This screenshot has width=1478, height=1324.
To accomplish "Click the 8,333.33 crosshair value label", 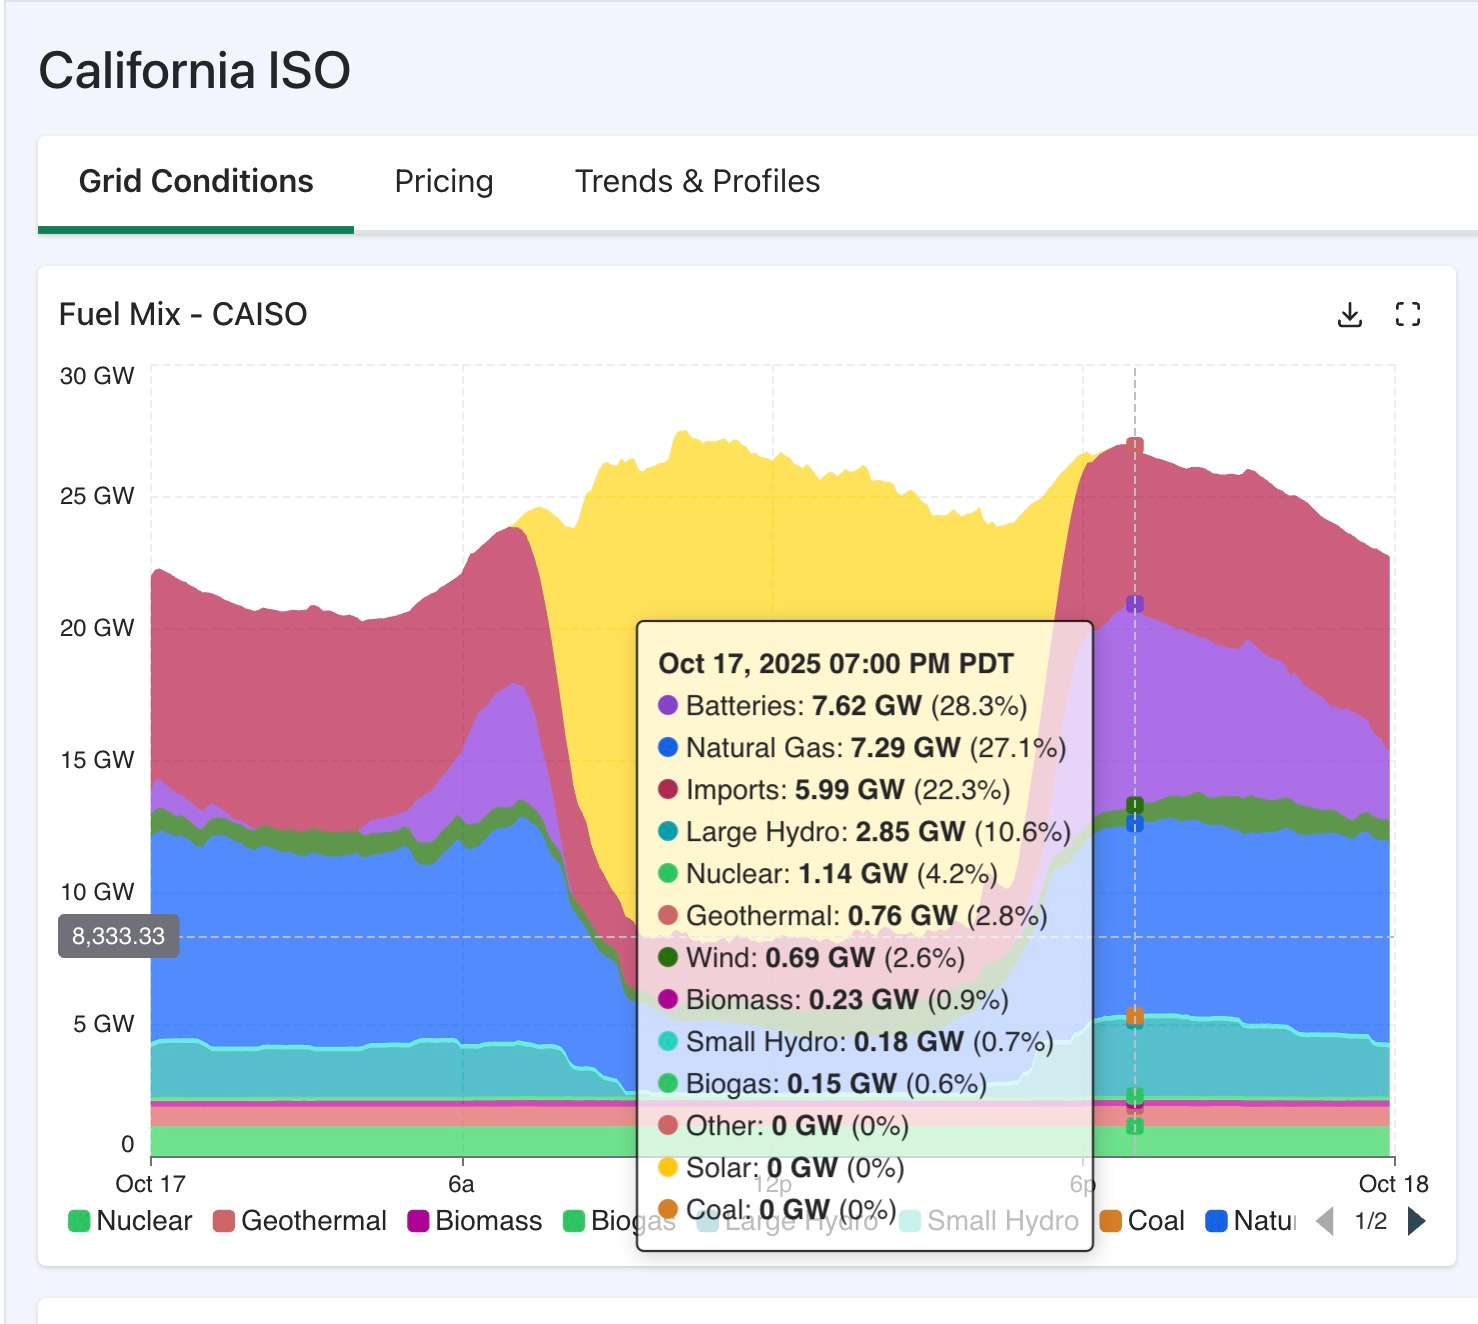I will (118, 936).
